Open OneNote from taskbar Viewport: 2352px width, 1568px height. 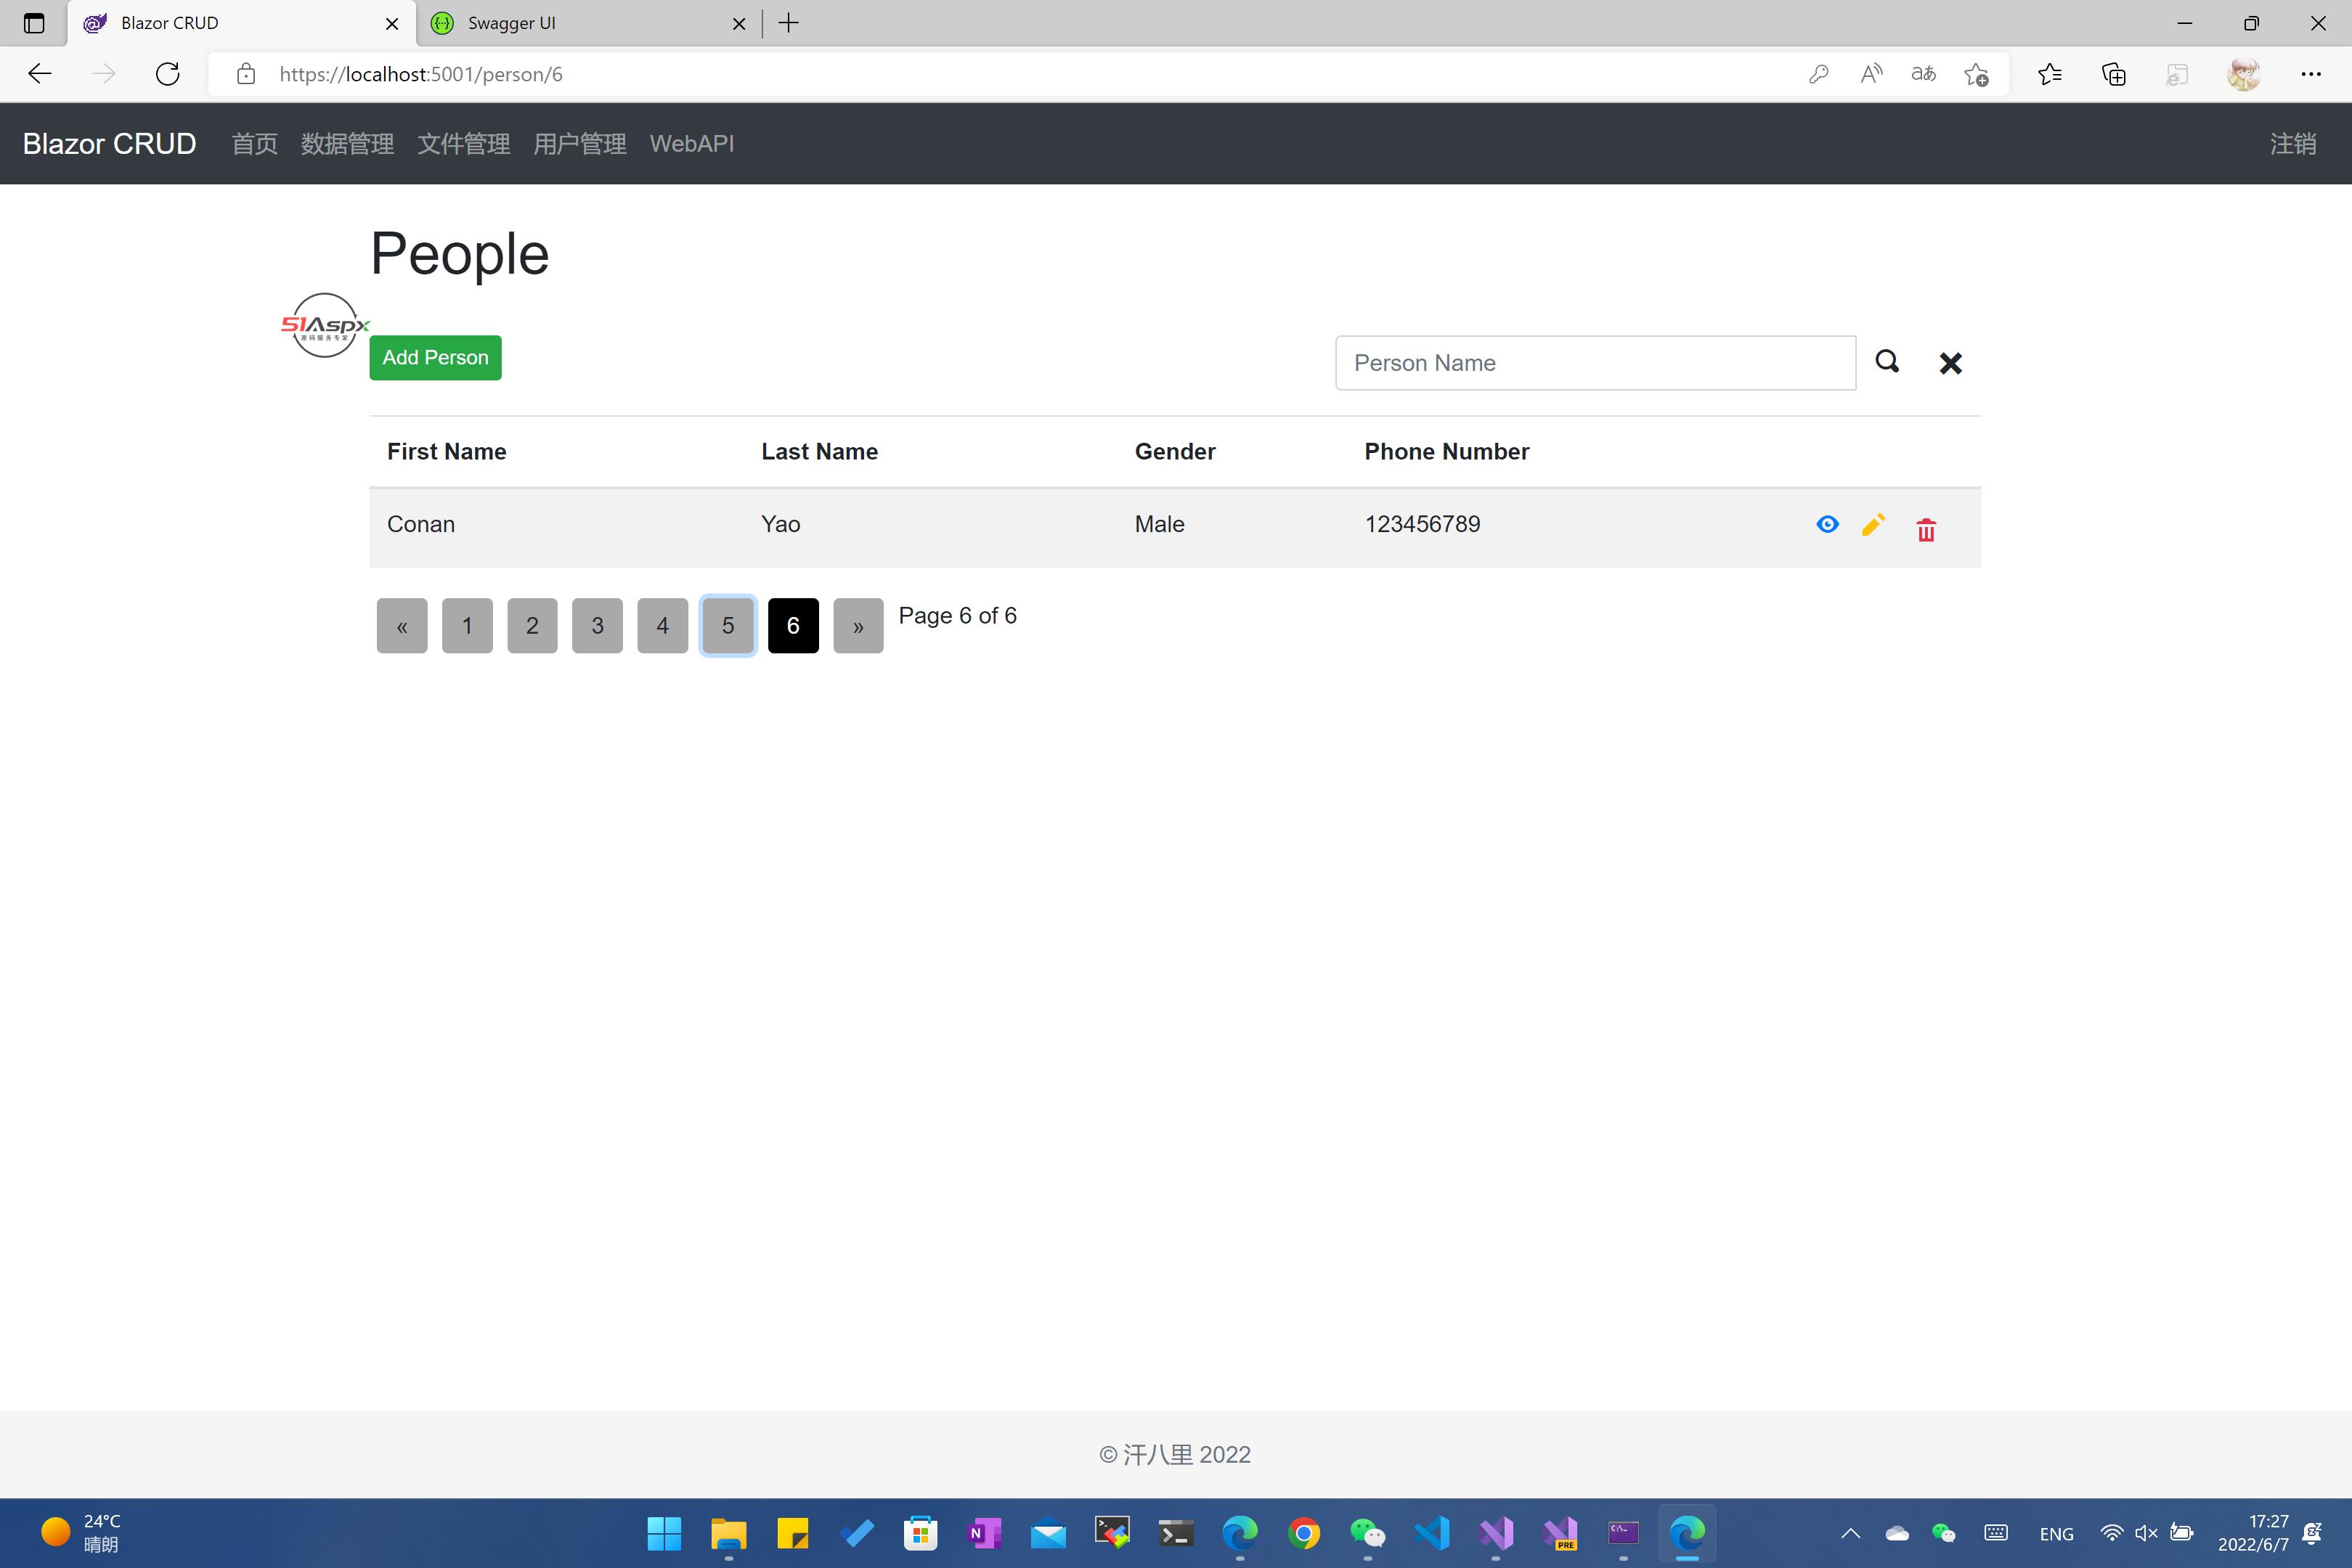tap(985, 1533)
